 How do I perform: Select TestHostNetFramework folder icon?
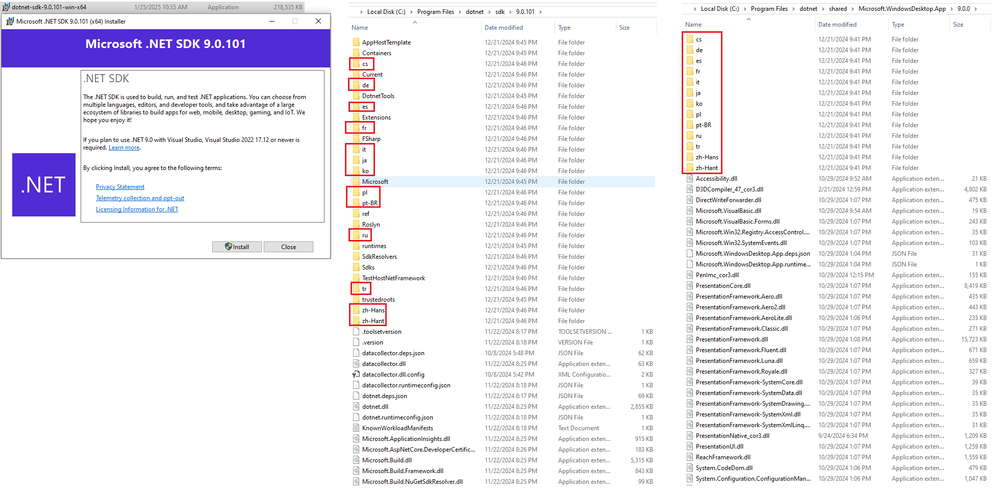click(x=356, y=278)
